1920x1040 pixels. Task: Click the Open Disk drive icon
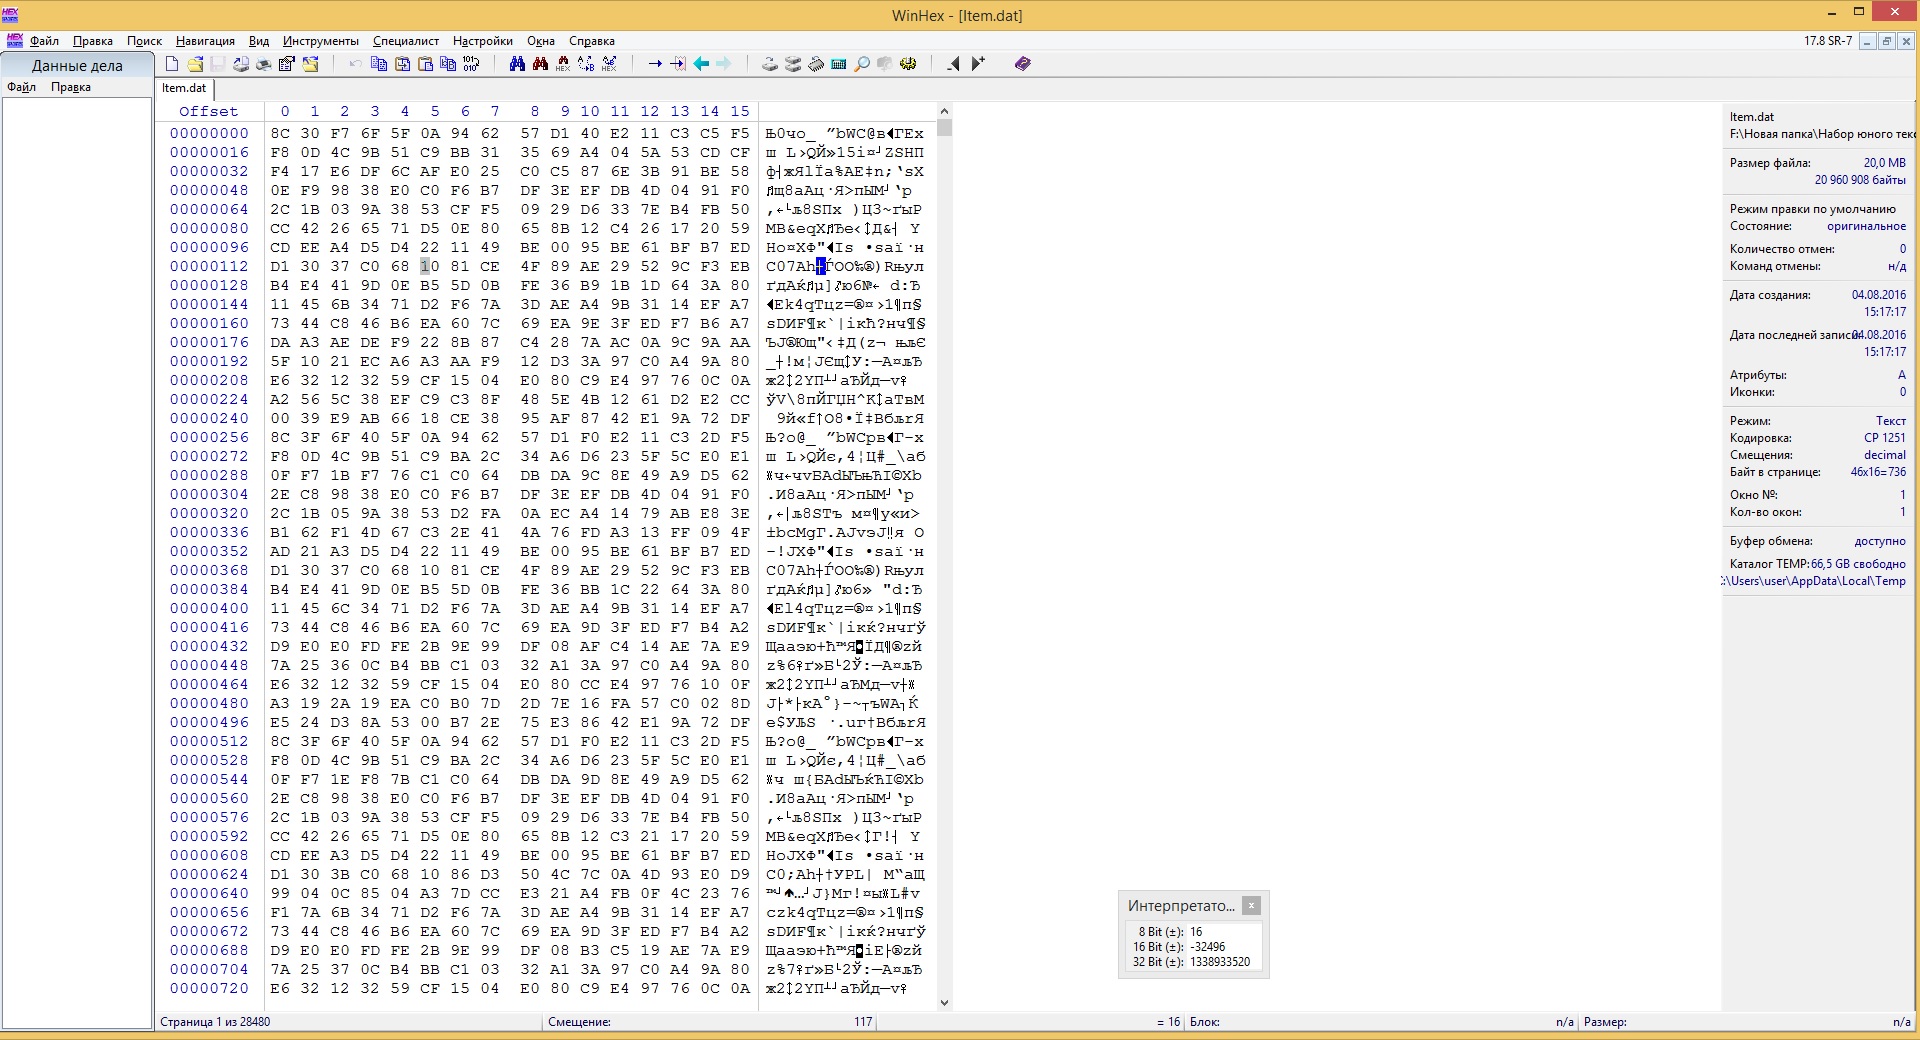pos(770,63)
